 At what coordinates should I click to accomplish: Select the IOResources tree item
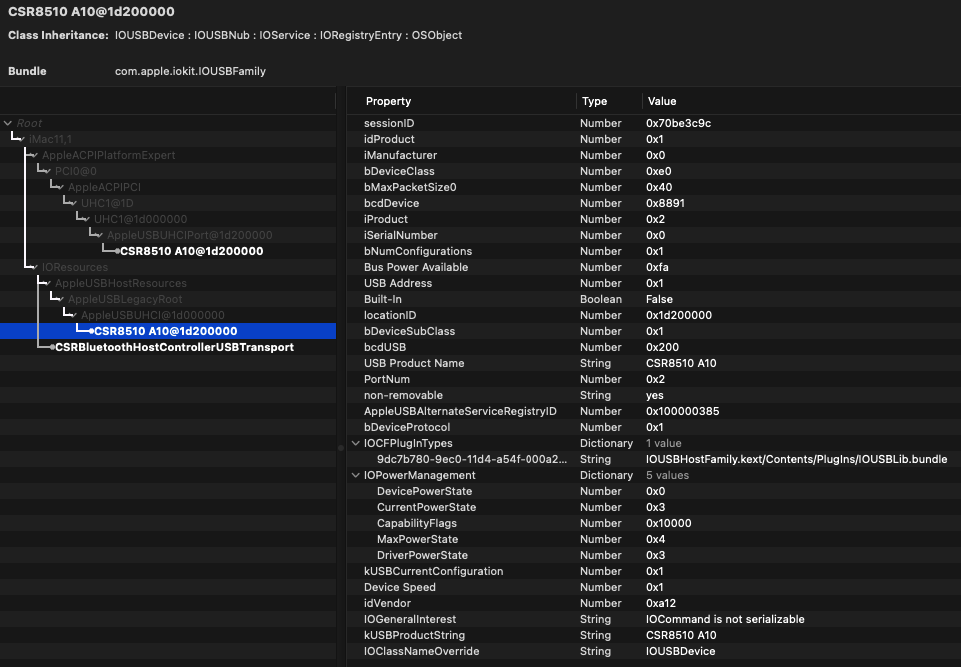(75, 267)
